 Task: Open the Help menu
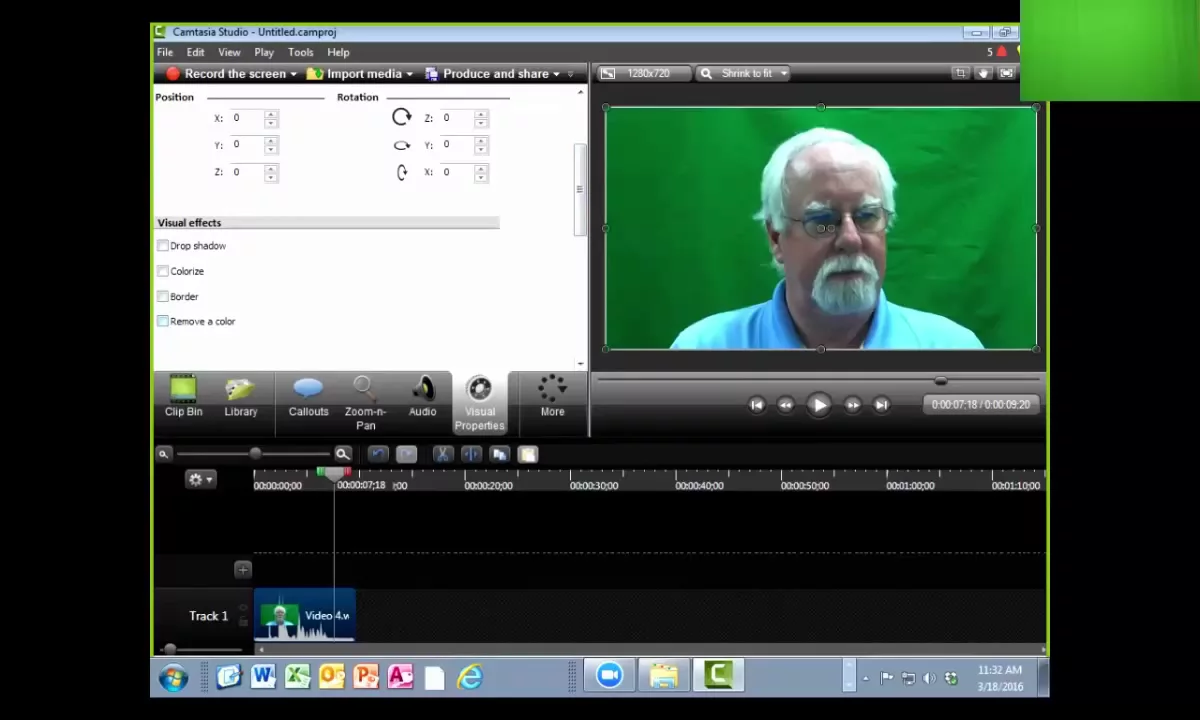[x=338, y=52]
